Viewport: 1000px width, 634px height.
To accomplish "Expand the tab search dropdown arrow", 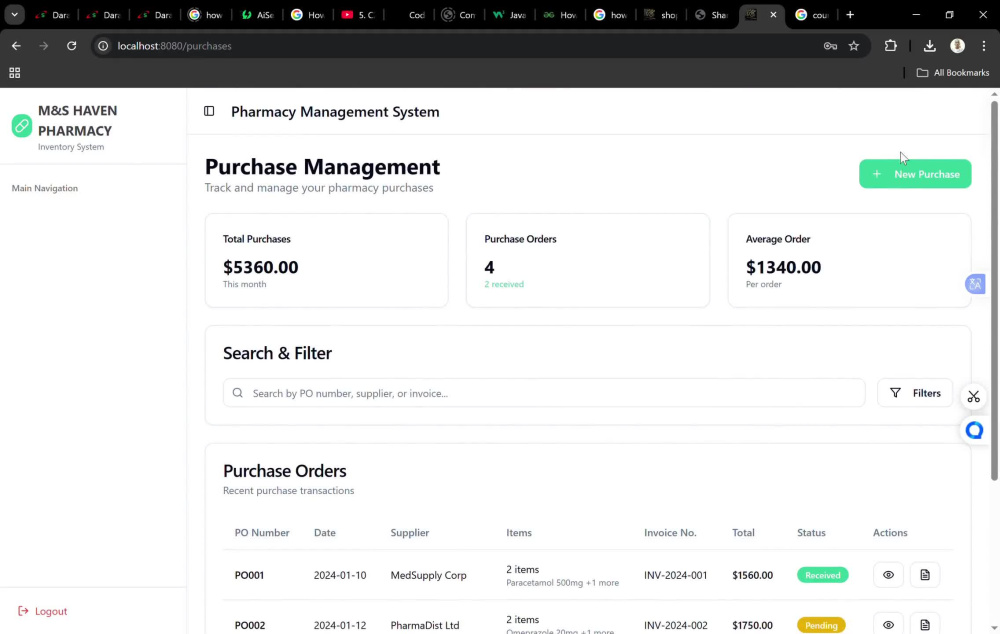I will click(x=14, y=15).
